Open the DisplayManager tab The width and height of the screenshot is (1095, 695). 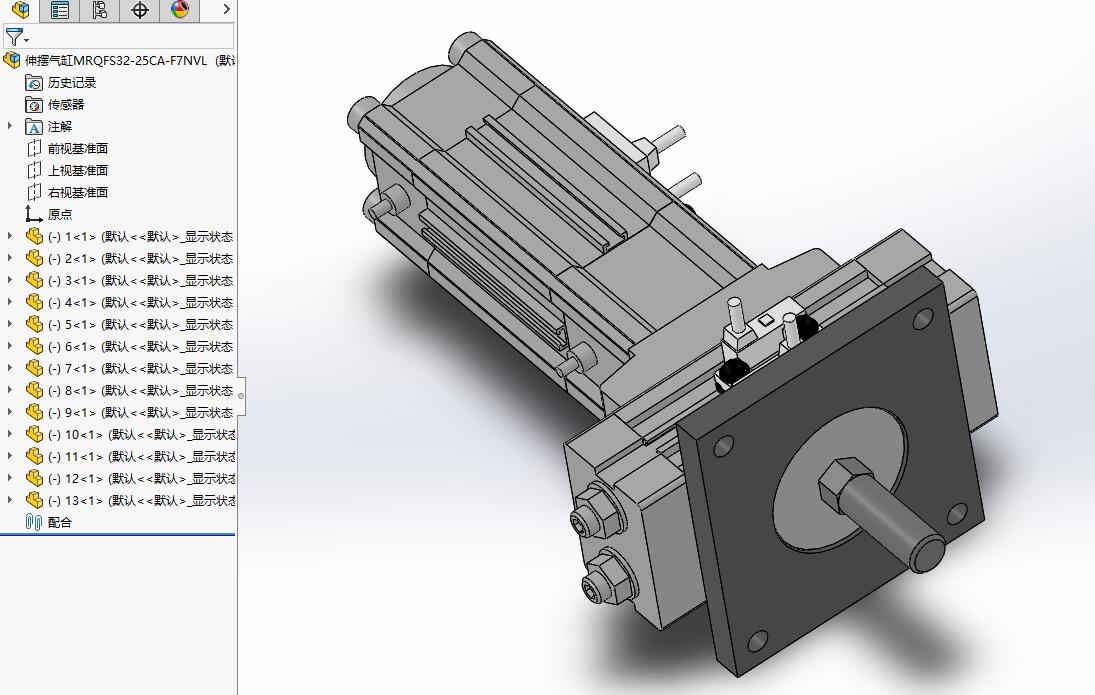click(179, 10)
